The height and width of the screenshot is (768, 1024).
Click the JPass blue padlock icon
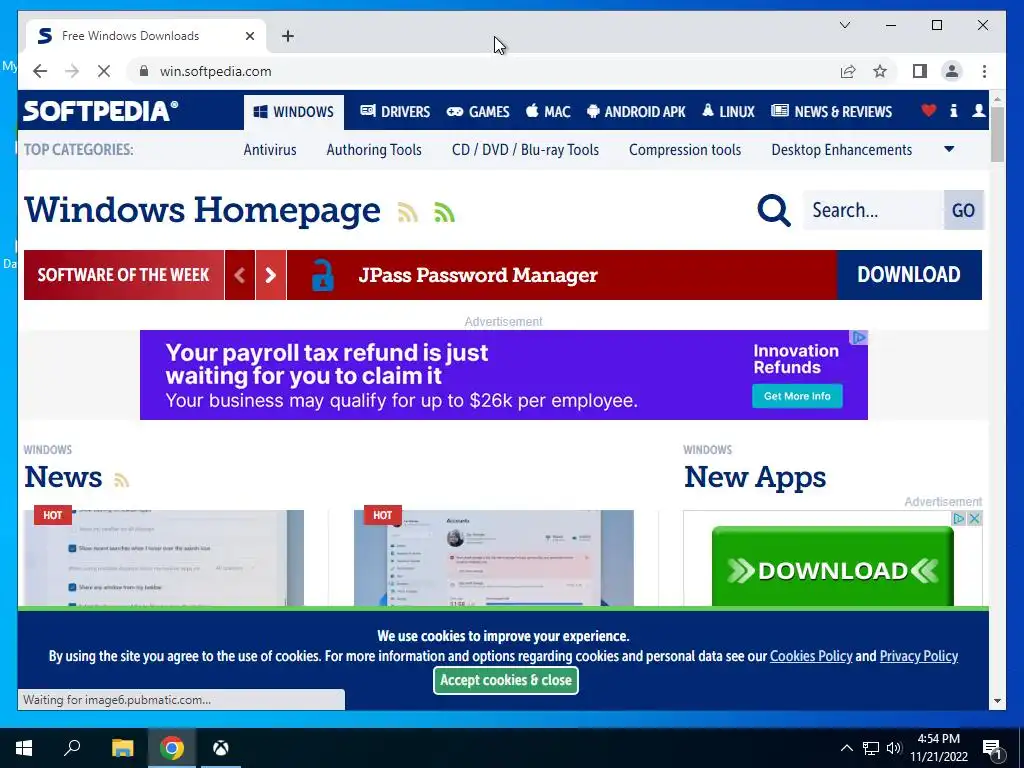323,275
